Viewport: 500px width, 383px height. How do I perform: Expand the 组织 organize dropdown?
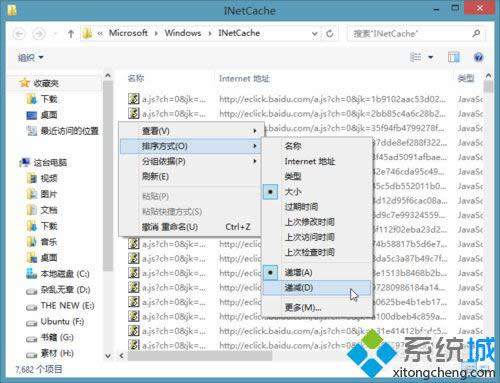31,58
